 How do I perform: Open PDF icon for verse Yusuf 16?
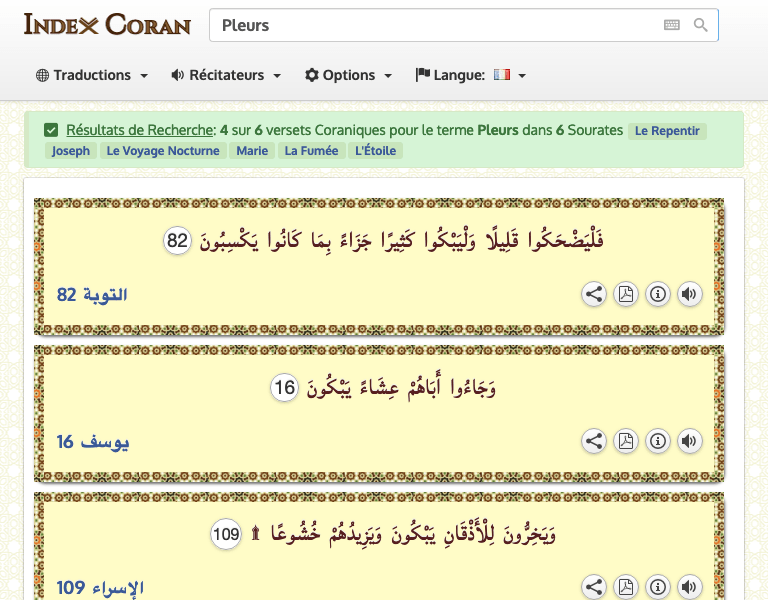626,440
